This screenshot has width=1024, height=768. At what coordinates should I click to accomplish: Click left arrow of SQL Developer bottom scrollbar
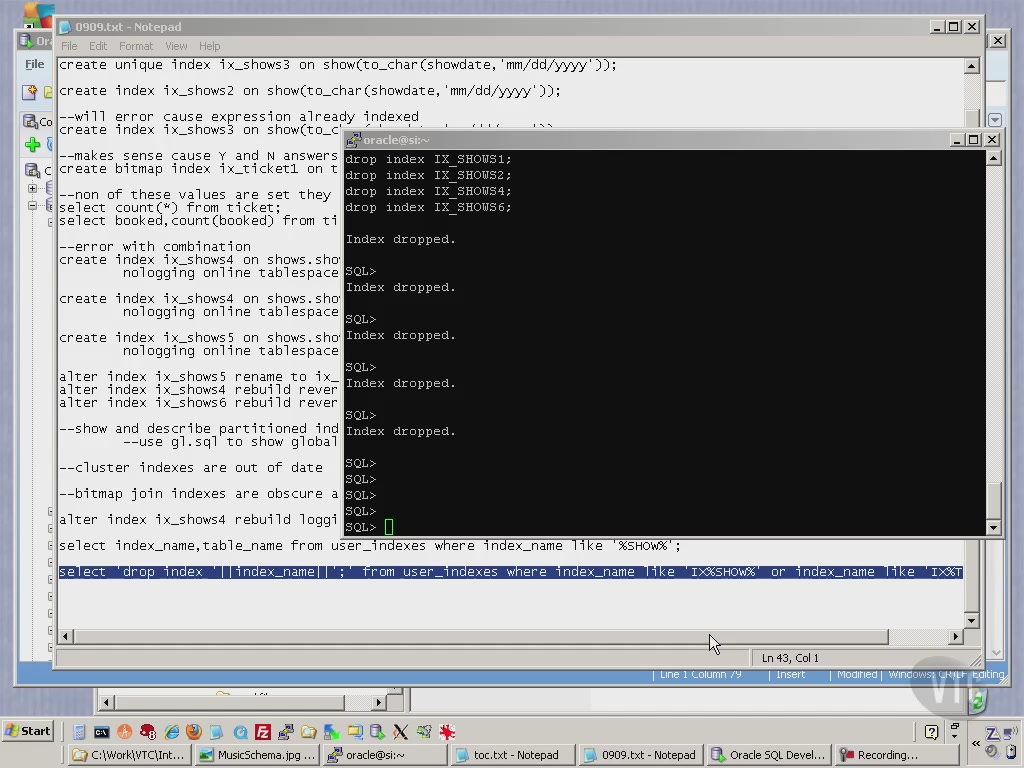pos(106,703)
